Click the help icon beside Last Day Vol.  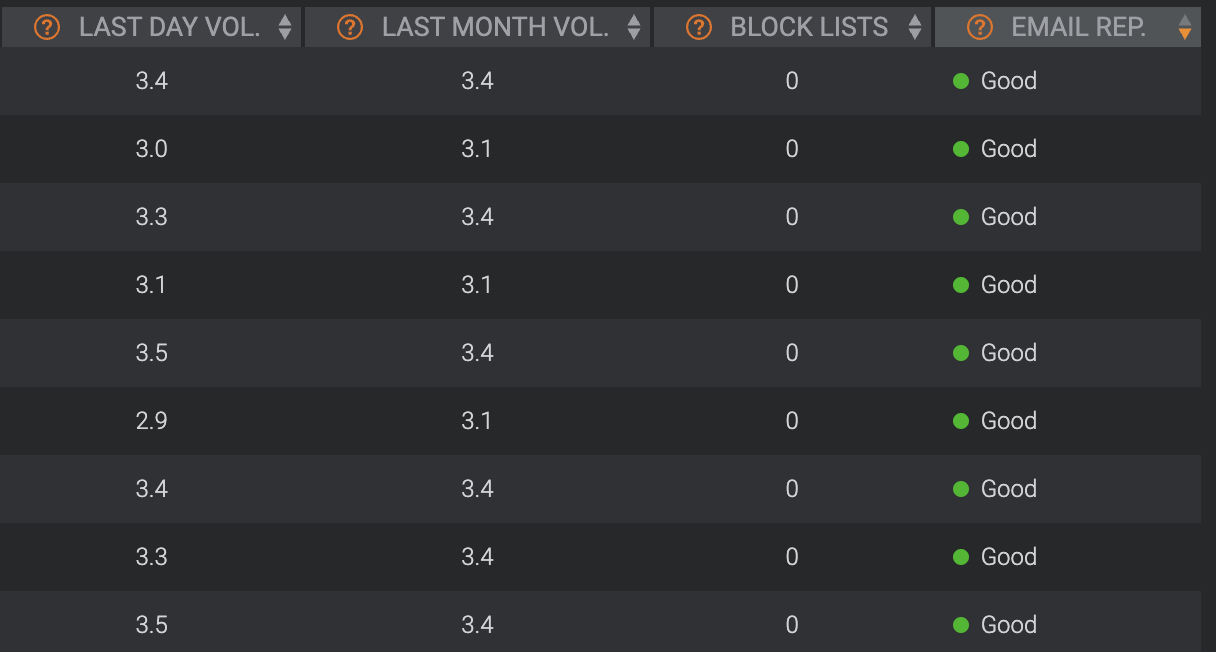47,27
